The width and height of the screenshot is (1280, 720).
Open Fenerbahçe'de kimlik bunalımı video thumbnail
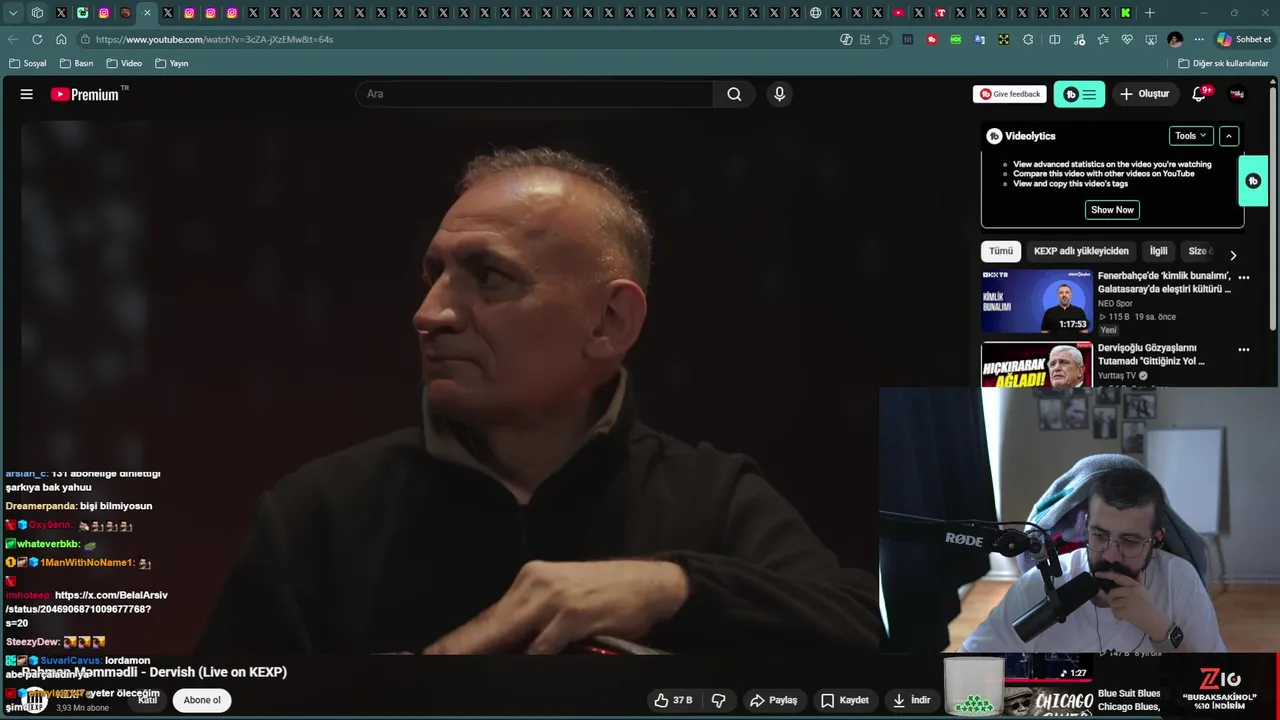coord(1036,301)
